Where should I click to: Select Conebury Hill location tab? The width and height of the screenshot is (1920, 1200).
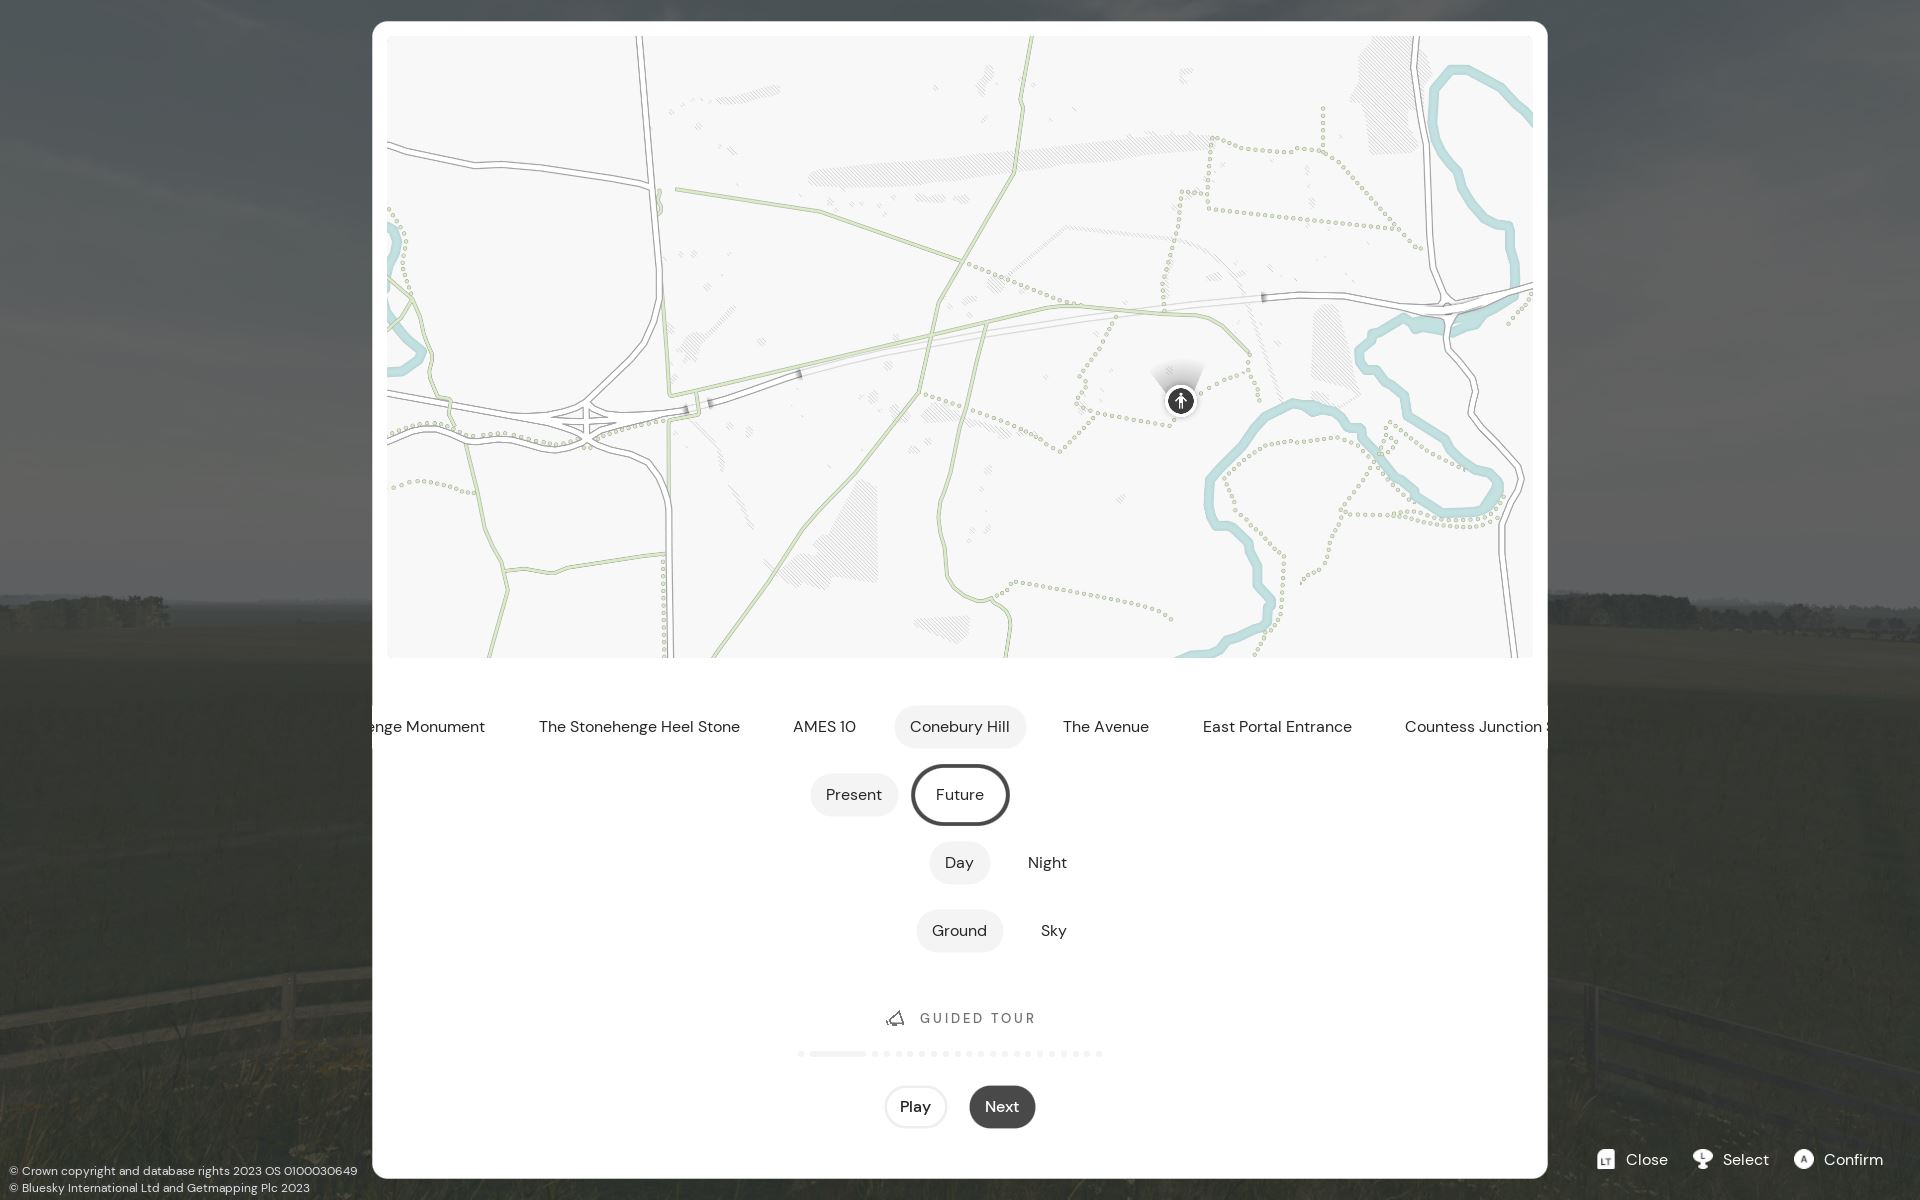959,726
